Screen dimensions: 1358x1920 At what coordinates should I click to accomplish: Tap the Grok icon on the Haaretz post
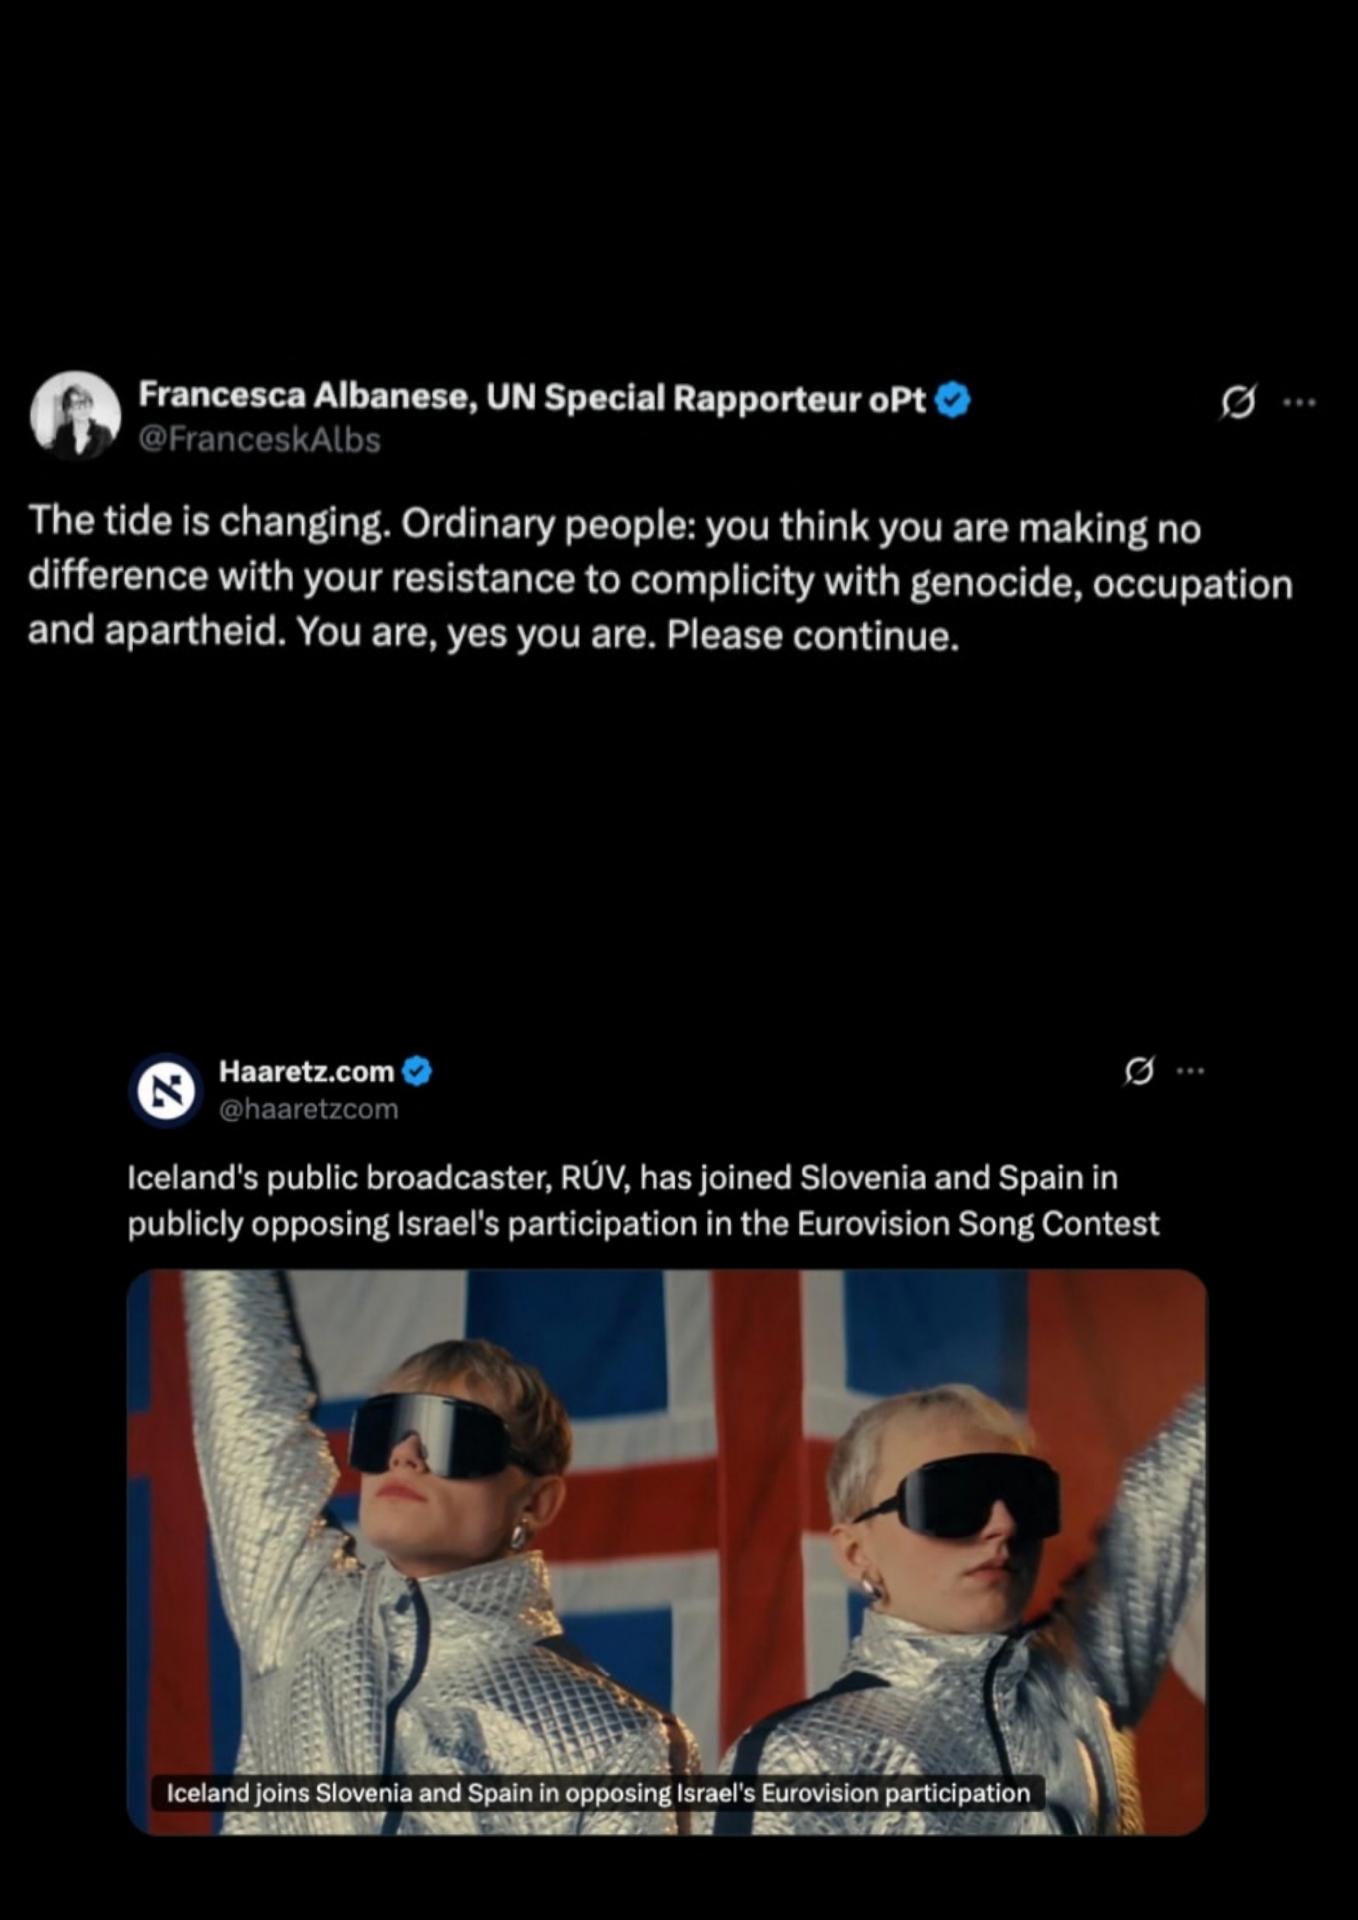click(x=1139, y=1071)
